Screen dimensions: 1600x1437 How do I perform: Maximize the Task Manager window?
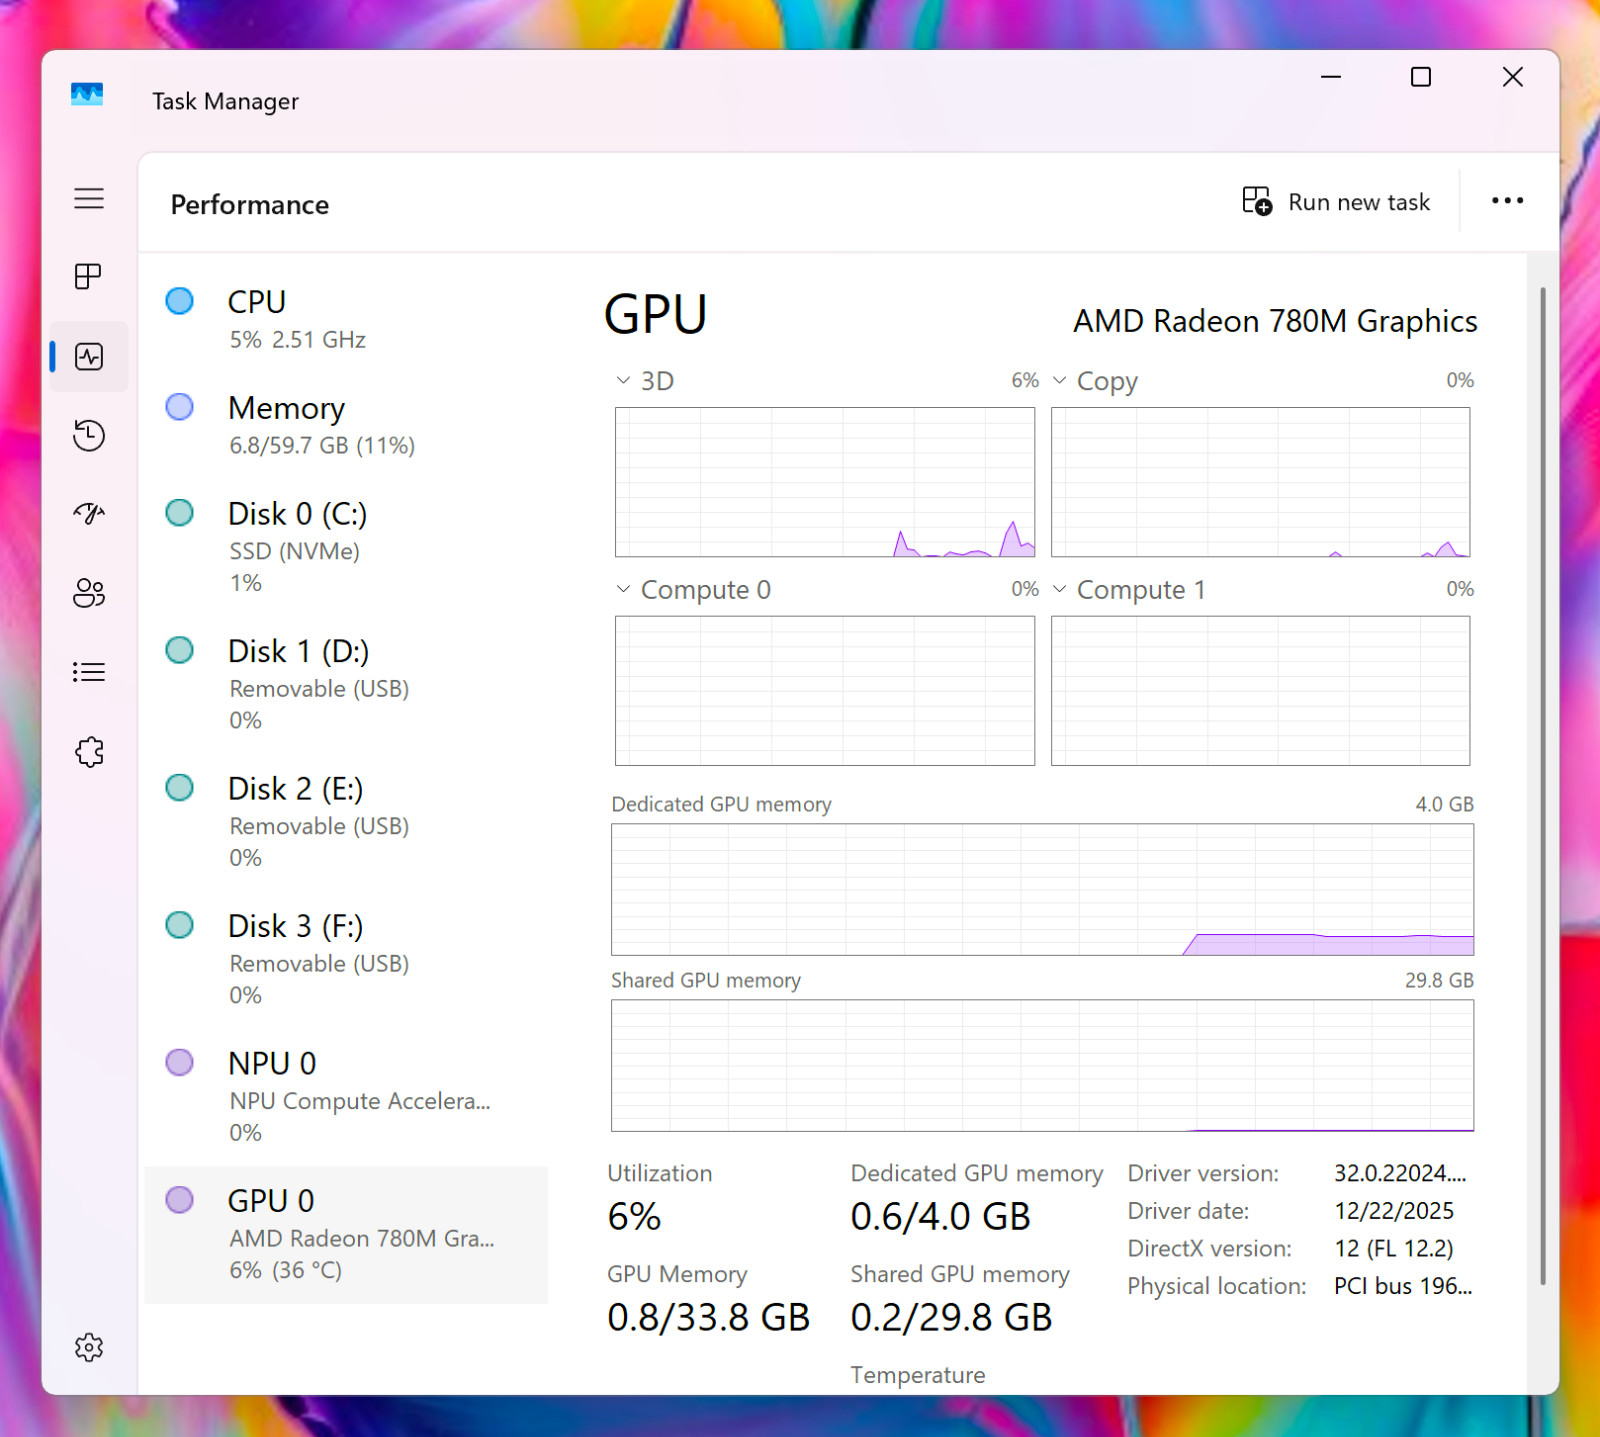click(x=1421, y=77)
